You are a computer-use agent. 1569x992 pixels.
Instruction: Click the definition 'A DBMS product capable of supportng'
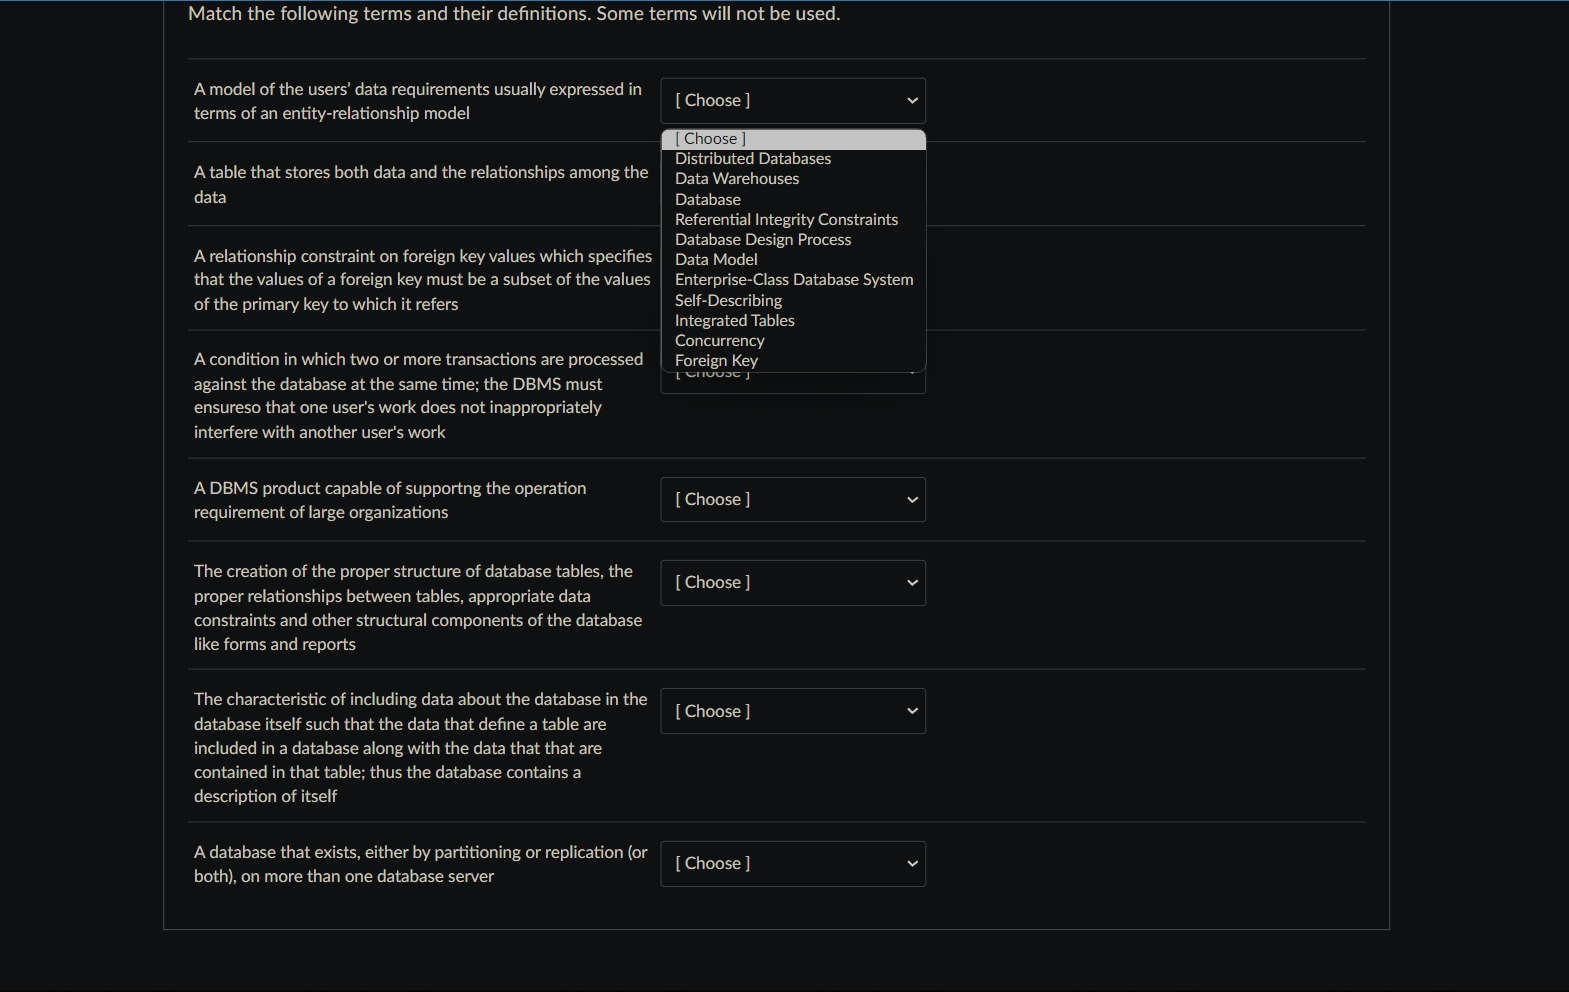click(390, 500)
